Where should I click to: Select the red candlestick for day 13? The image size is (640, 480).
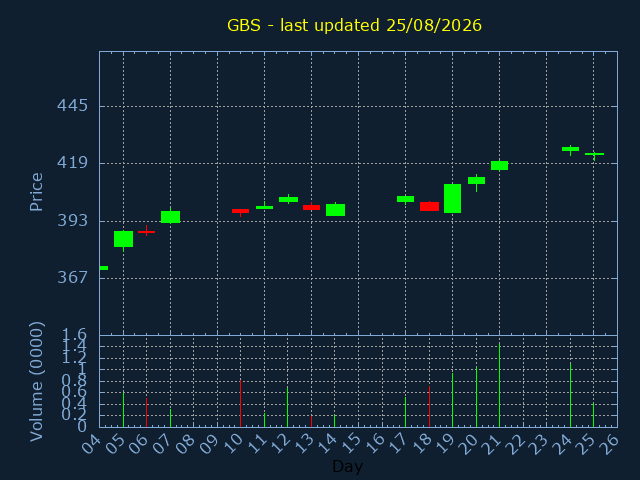pyautogui.click(x=311, y=207)
